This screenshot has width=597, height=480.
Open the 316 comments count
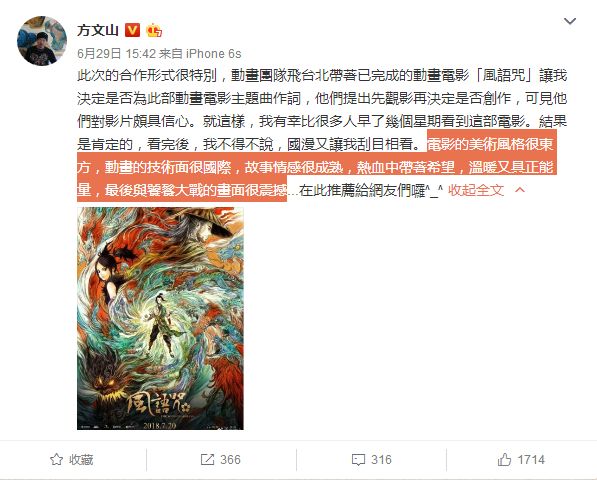(x=381, y=459)
